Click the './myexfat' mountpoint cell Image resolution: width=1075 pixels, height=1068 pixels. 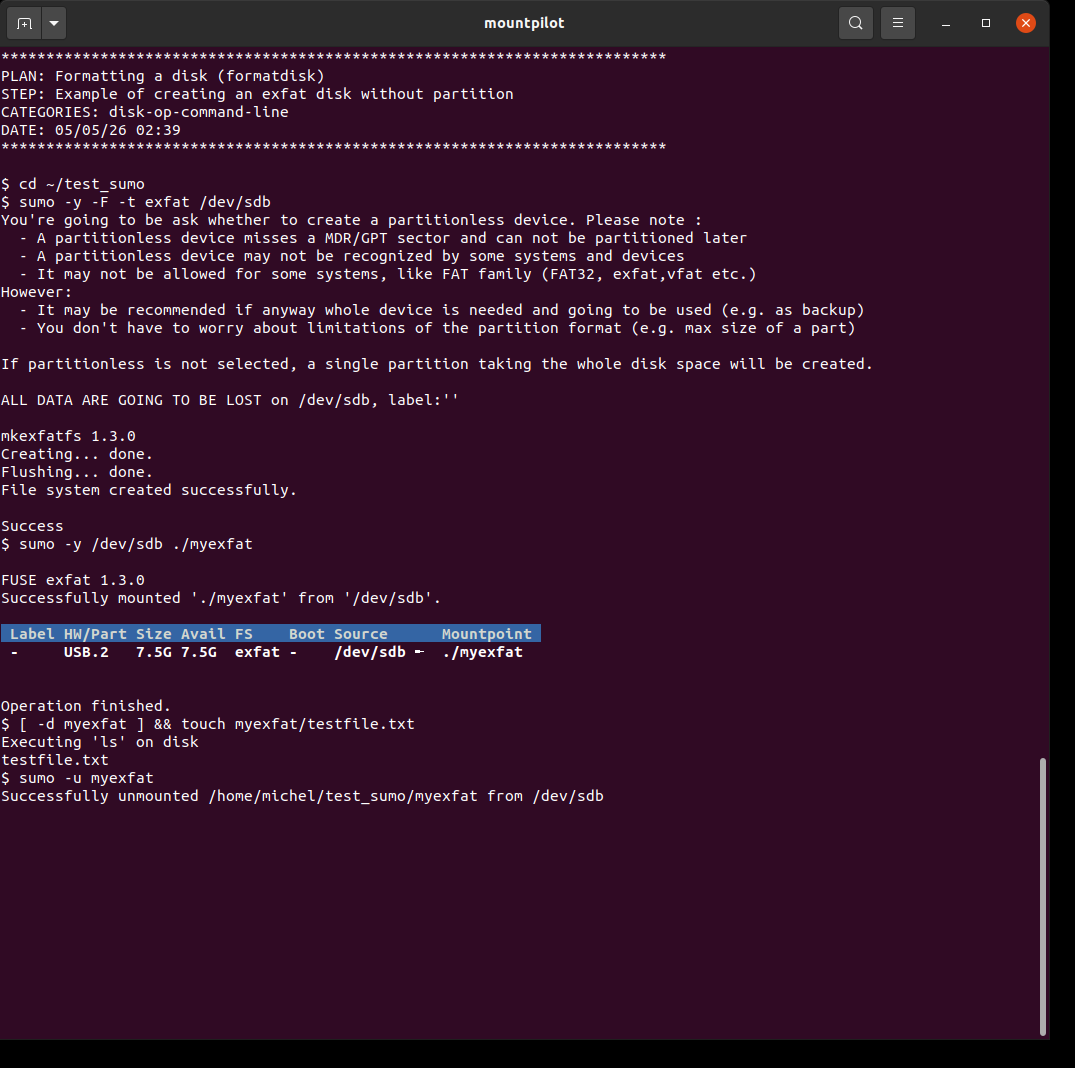[x=482, y=652]
